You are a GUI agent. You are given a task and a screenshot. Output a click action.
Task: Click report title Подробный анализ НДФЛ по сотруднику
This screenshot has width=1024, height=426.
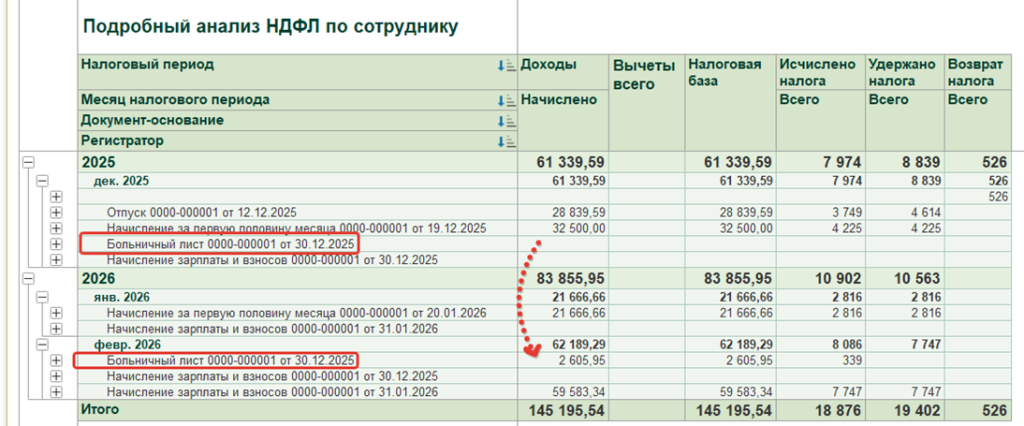click(x=271, y=27)
